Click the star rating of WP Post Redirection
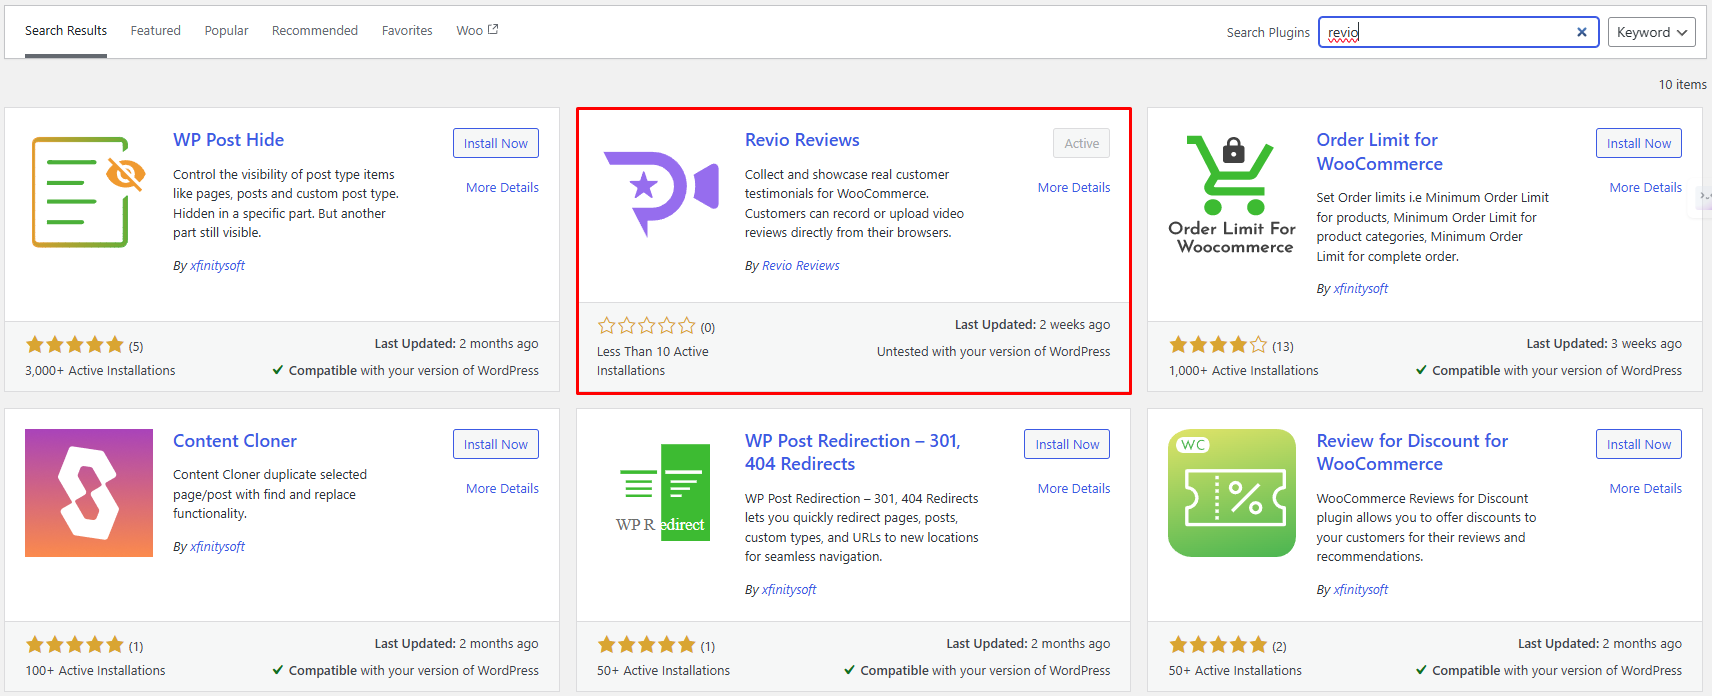1712x696 pixels. tap(646, 645)
